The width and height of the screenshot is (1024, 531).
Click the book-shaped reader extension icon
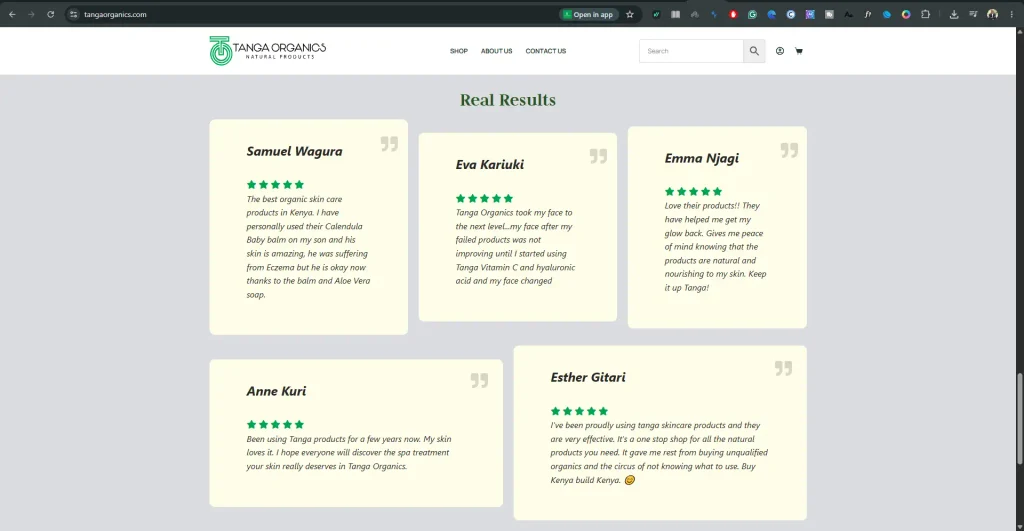675,14
